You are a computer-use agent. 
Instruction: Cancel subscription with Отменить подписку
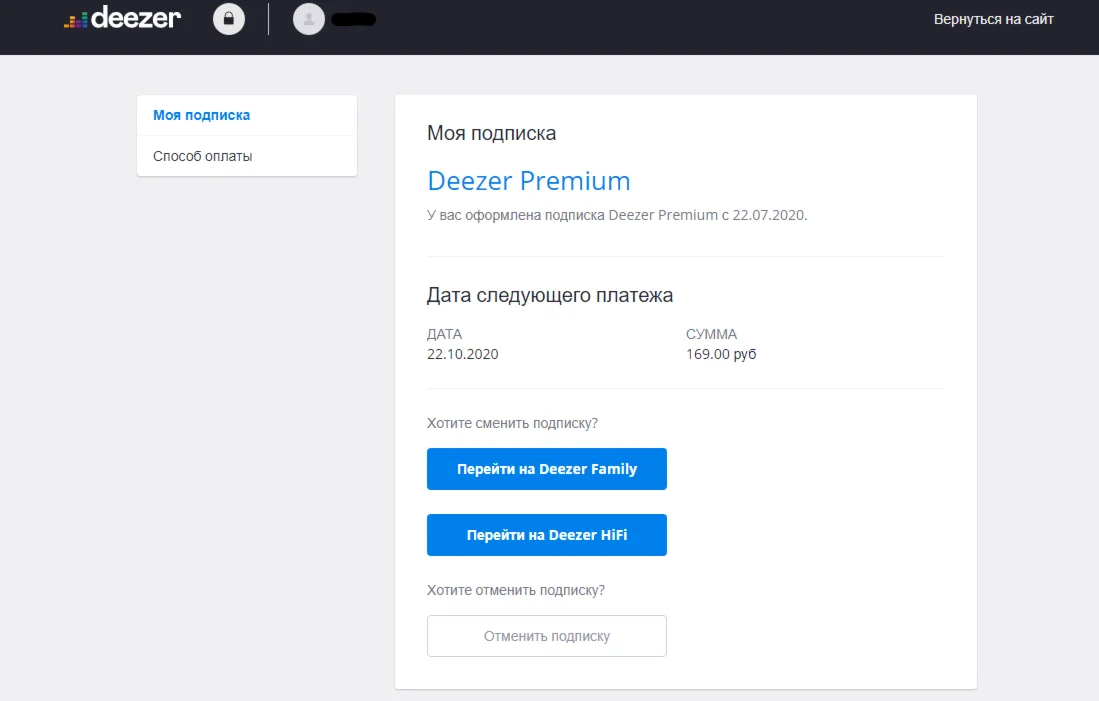(x=547, y=636)
